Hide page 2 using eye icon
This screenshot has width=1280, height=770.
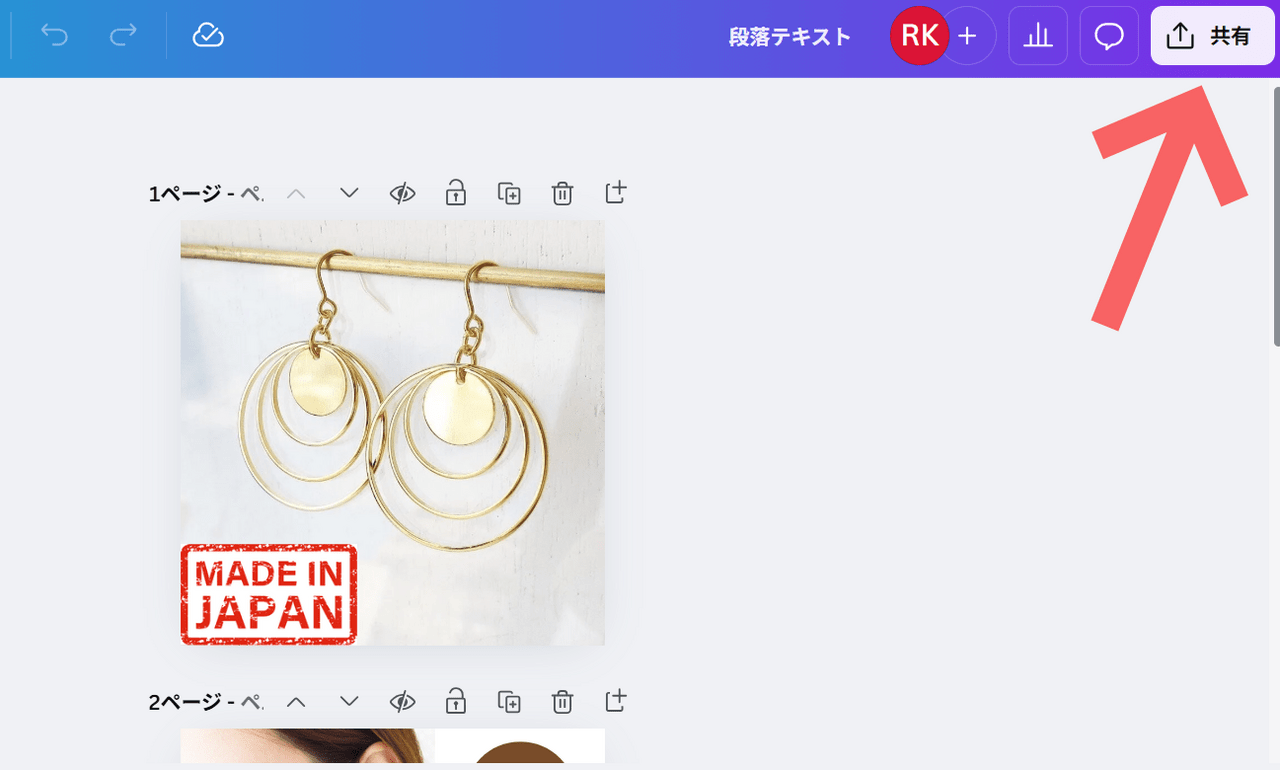click(x=402, y=701)
